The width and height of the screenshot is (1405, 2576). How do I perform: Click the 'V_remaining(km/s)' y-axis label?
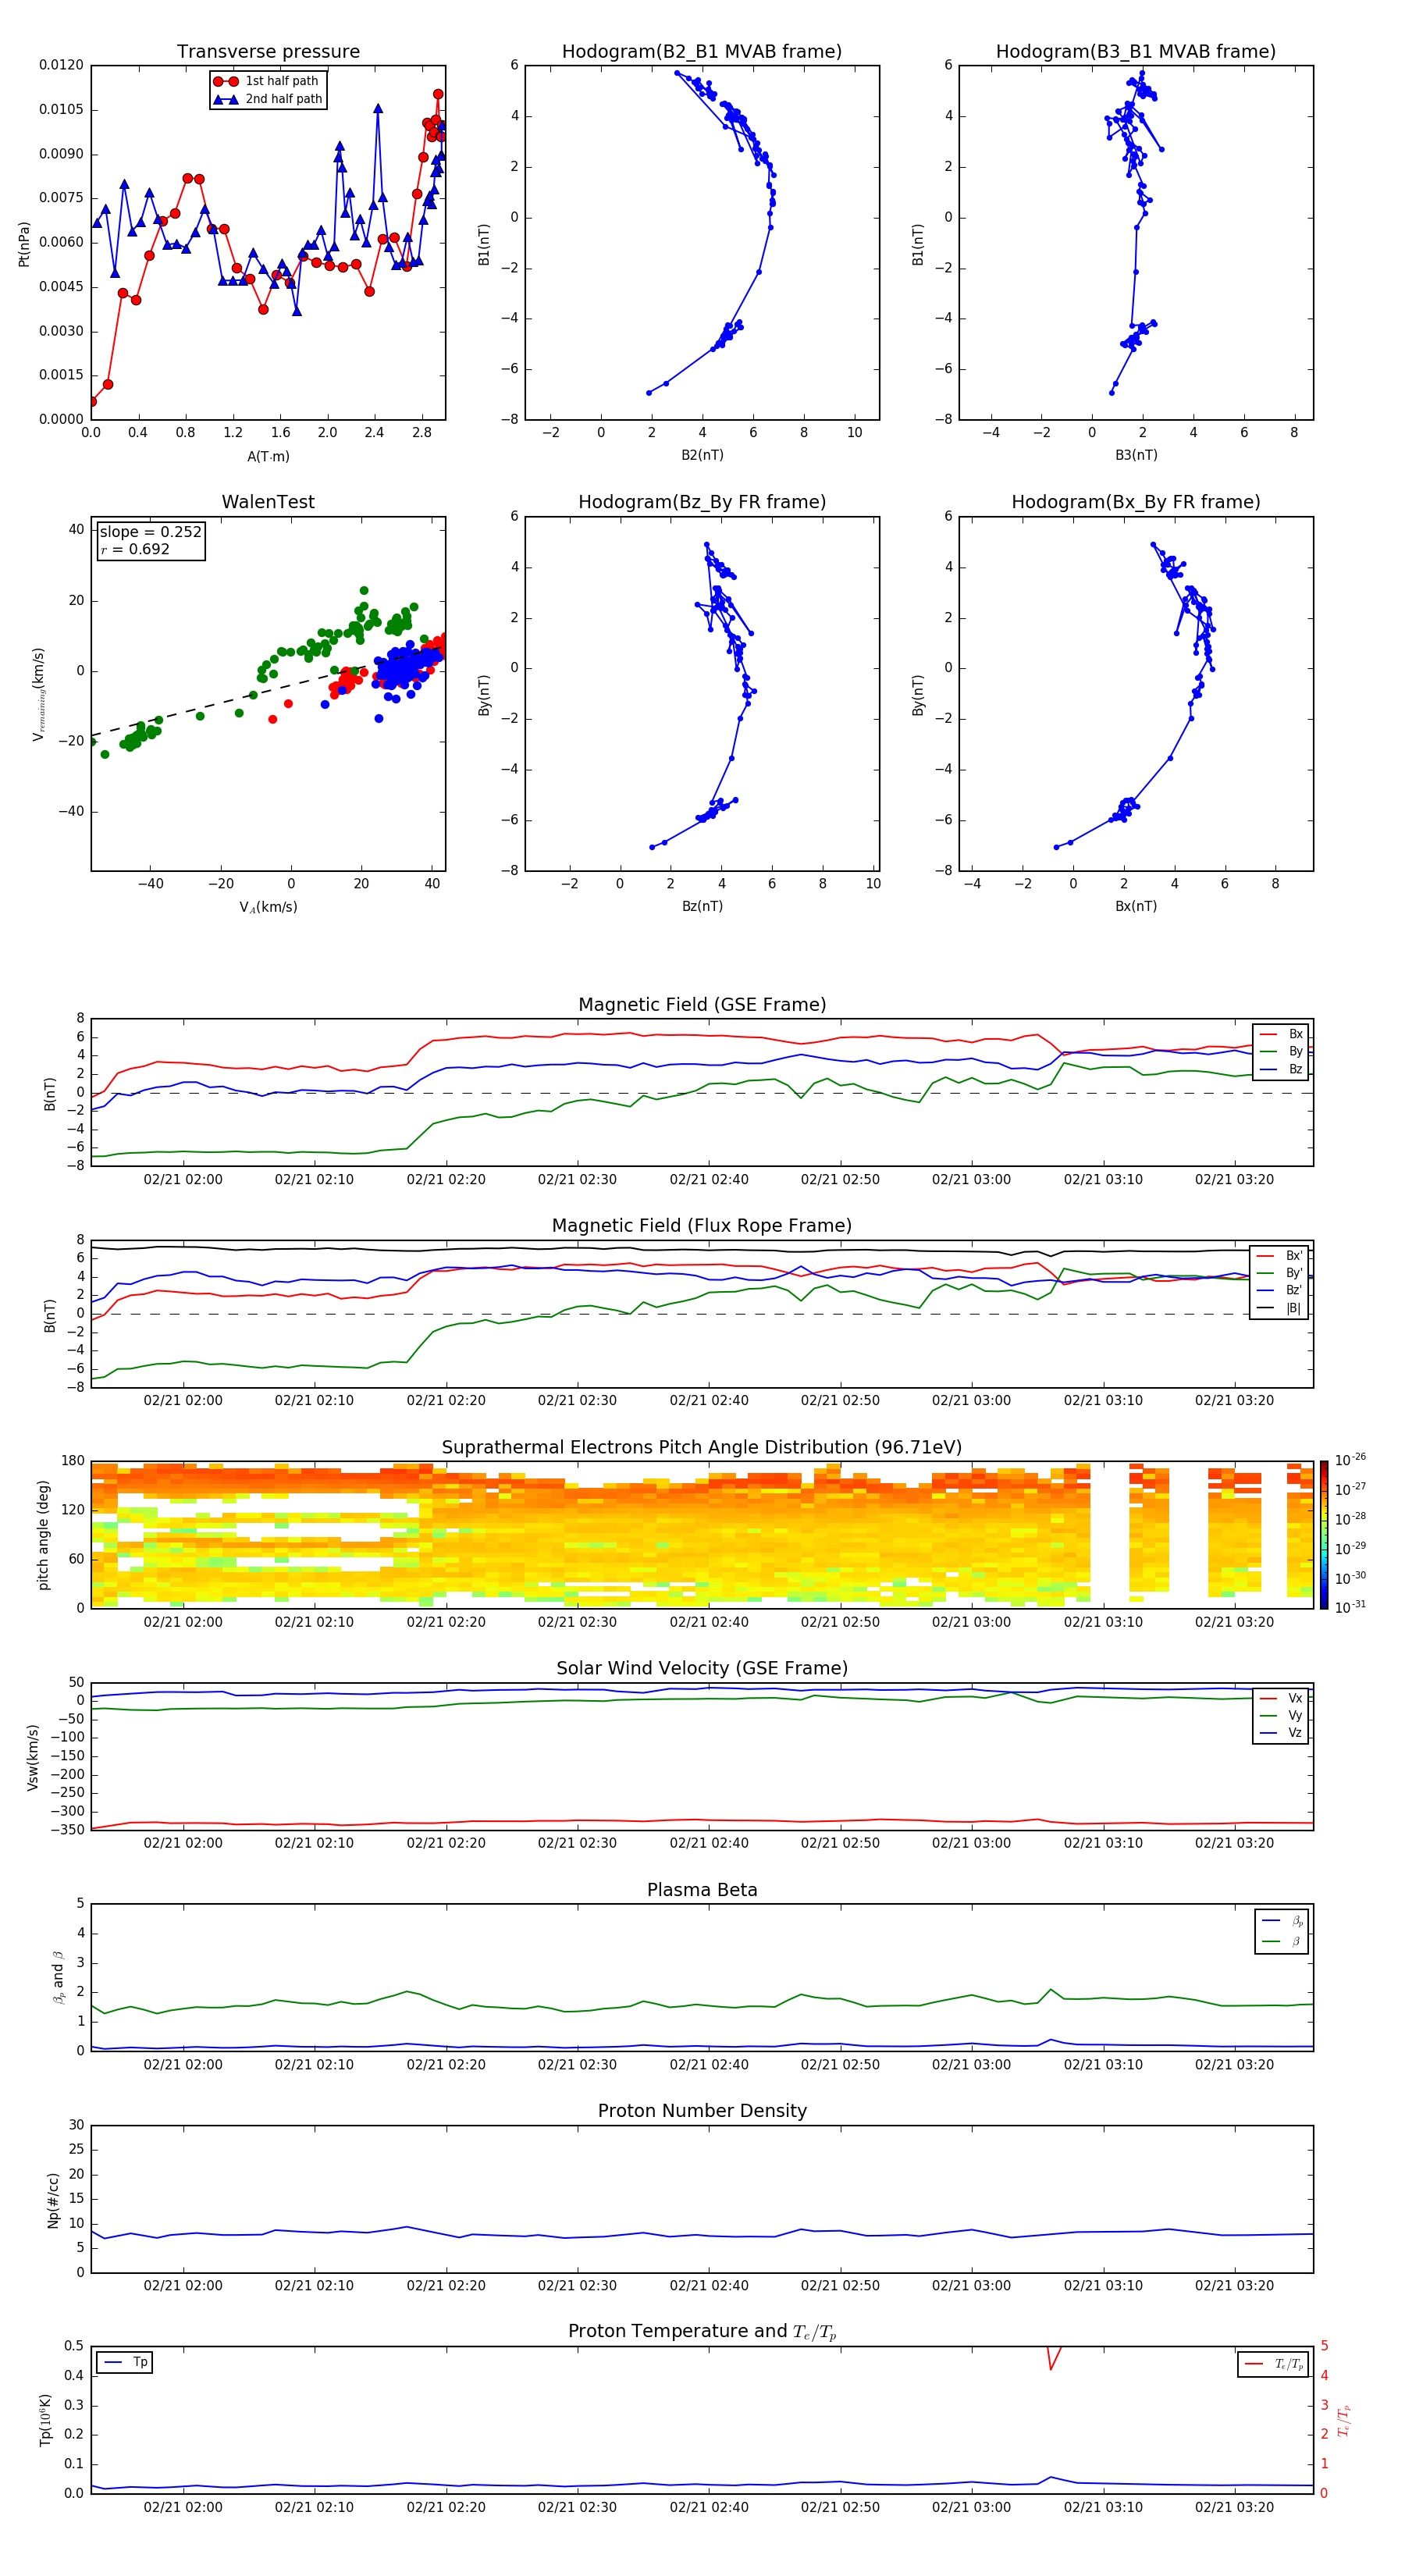click(38, 694)
